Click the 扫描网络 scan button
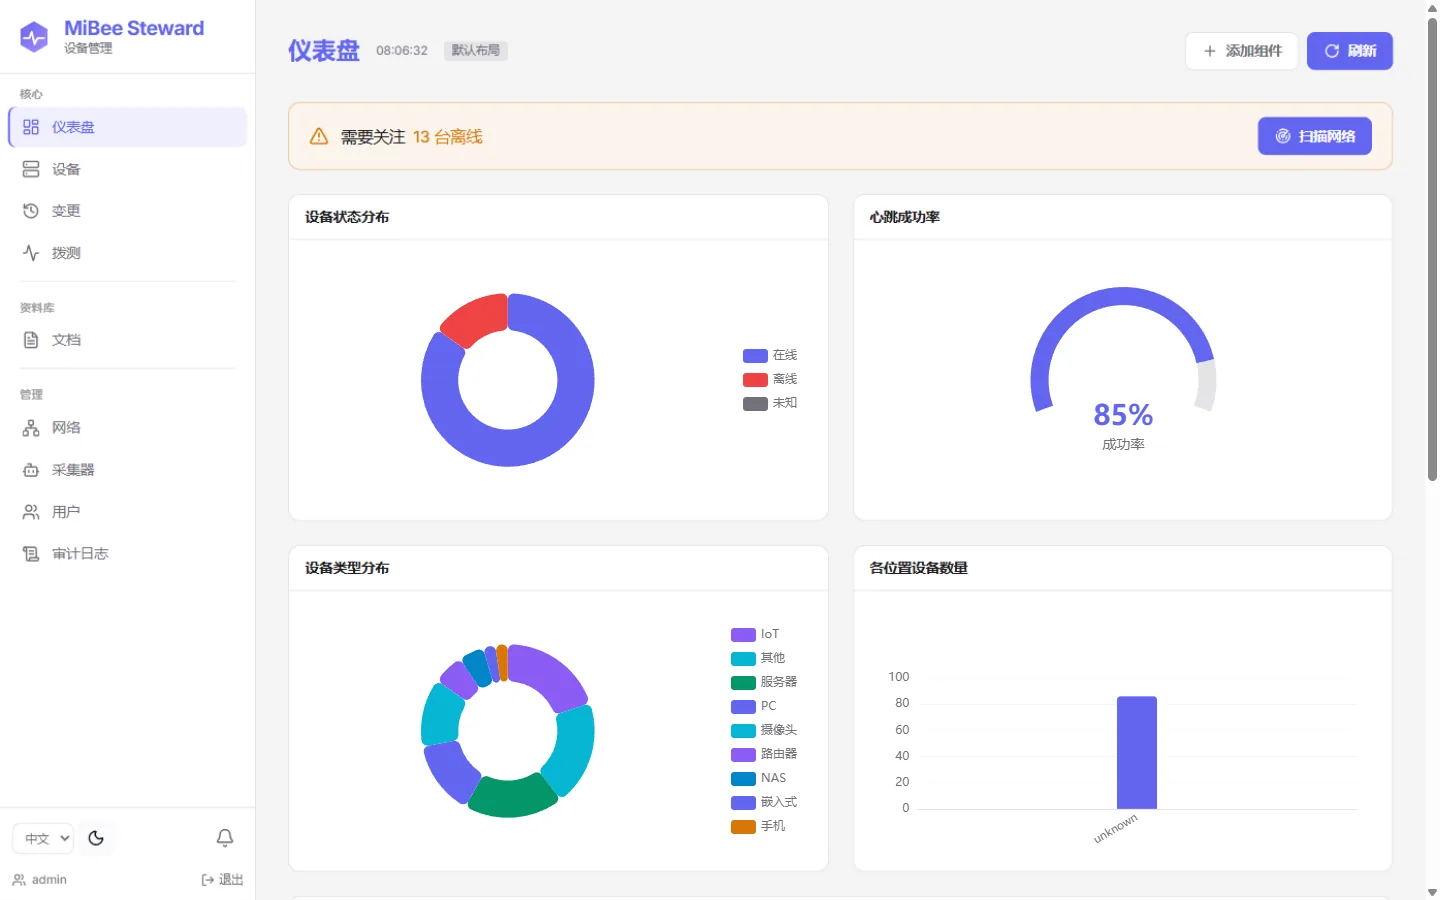This screenshot has width=1440, height=900. [x=1315, y=136]
